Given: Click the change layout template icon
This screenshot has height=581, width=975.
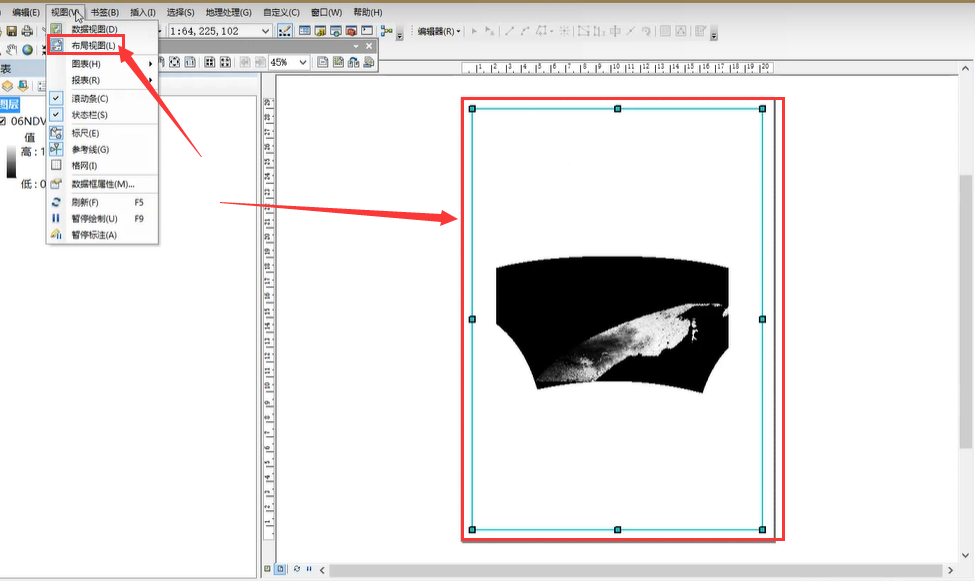Looking at the screenshot, I should point(354,62).
